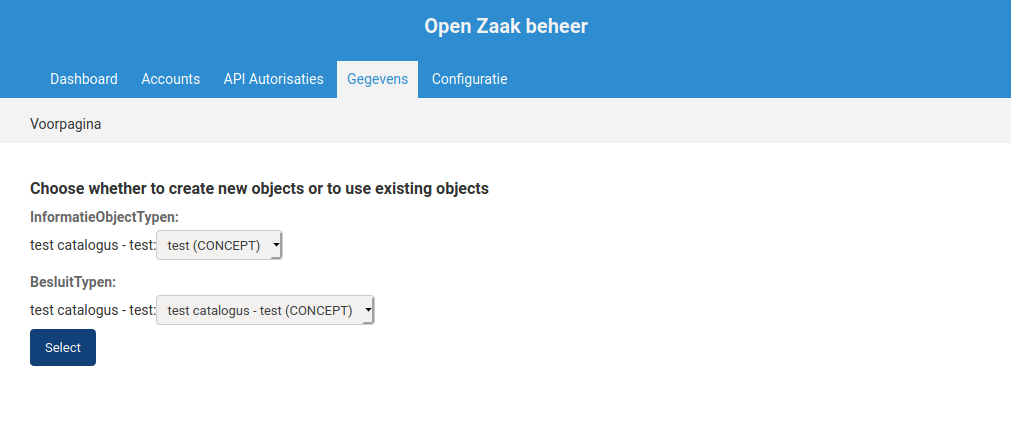1011x425 pixels.
Task: Click the BesluitTypen section label
Action: pos(73,282)
